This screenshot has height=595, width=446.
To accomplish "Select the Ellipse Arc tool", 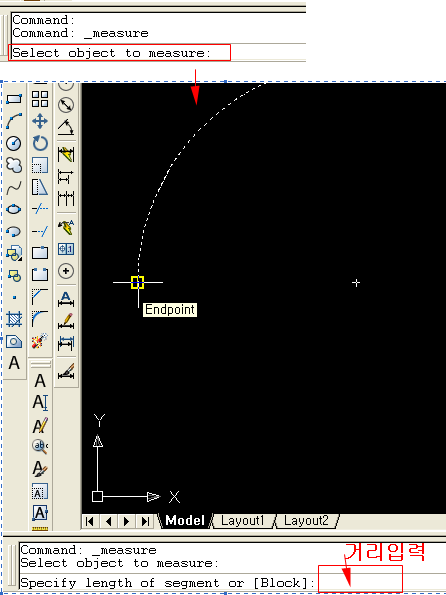I will pos(14,231).
